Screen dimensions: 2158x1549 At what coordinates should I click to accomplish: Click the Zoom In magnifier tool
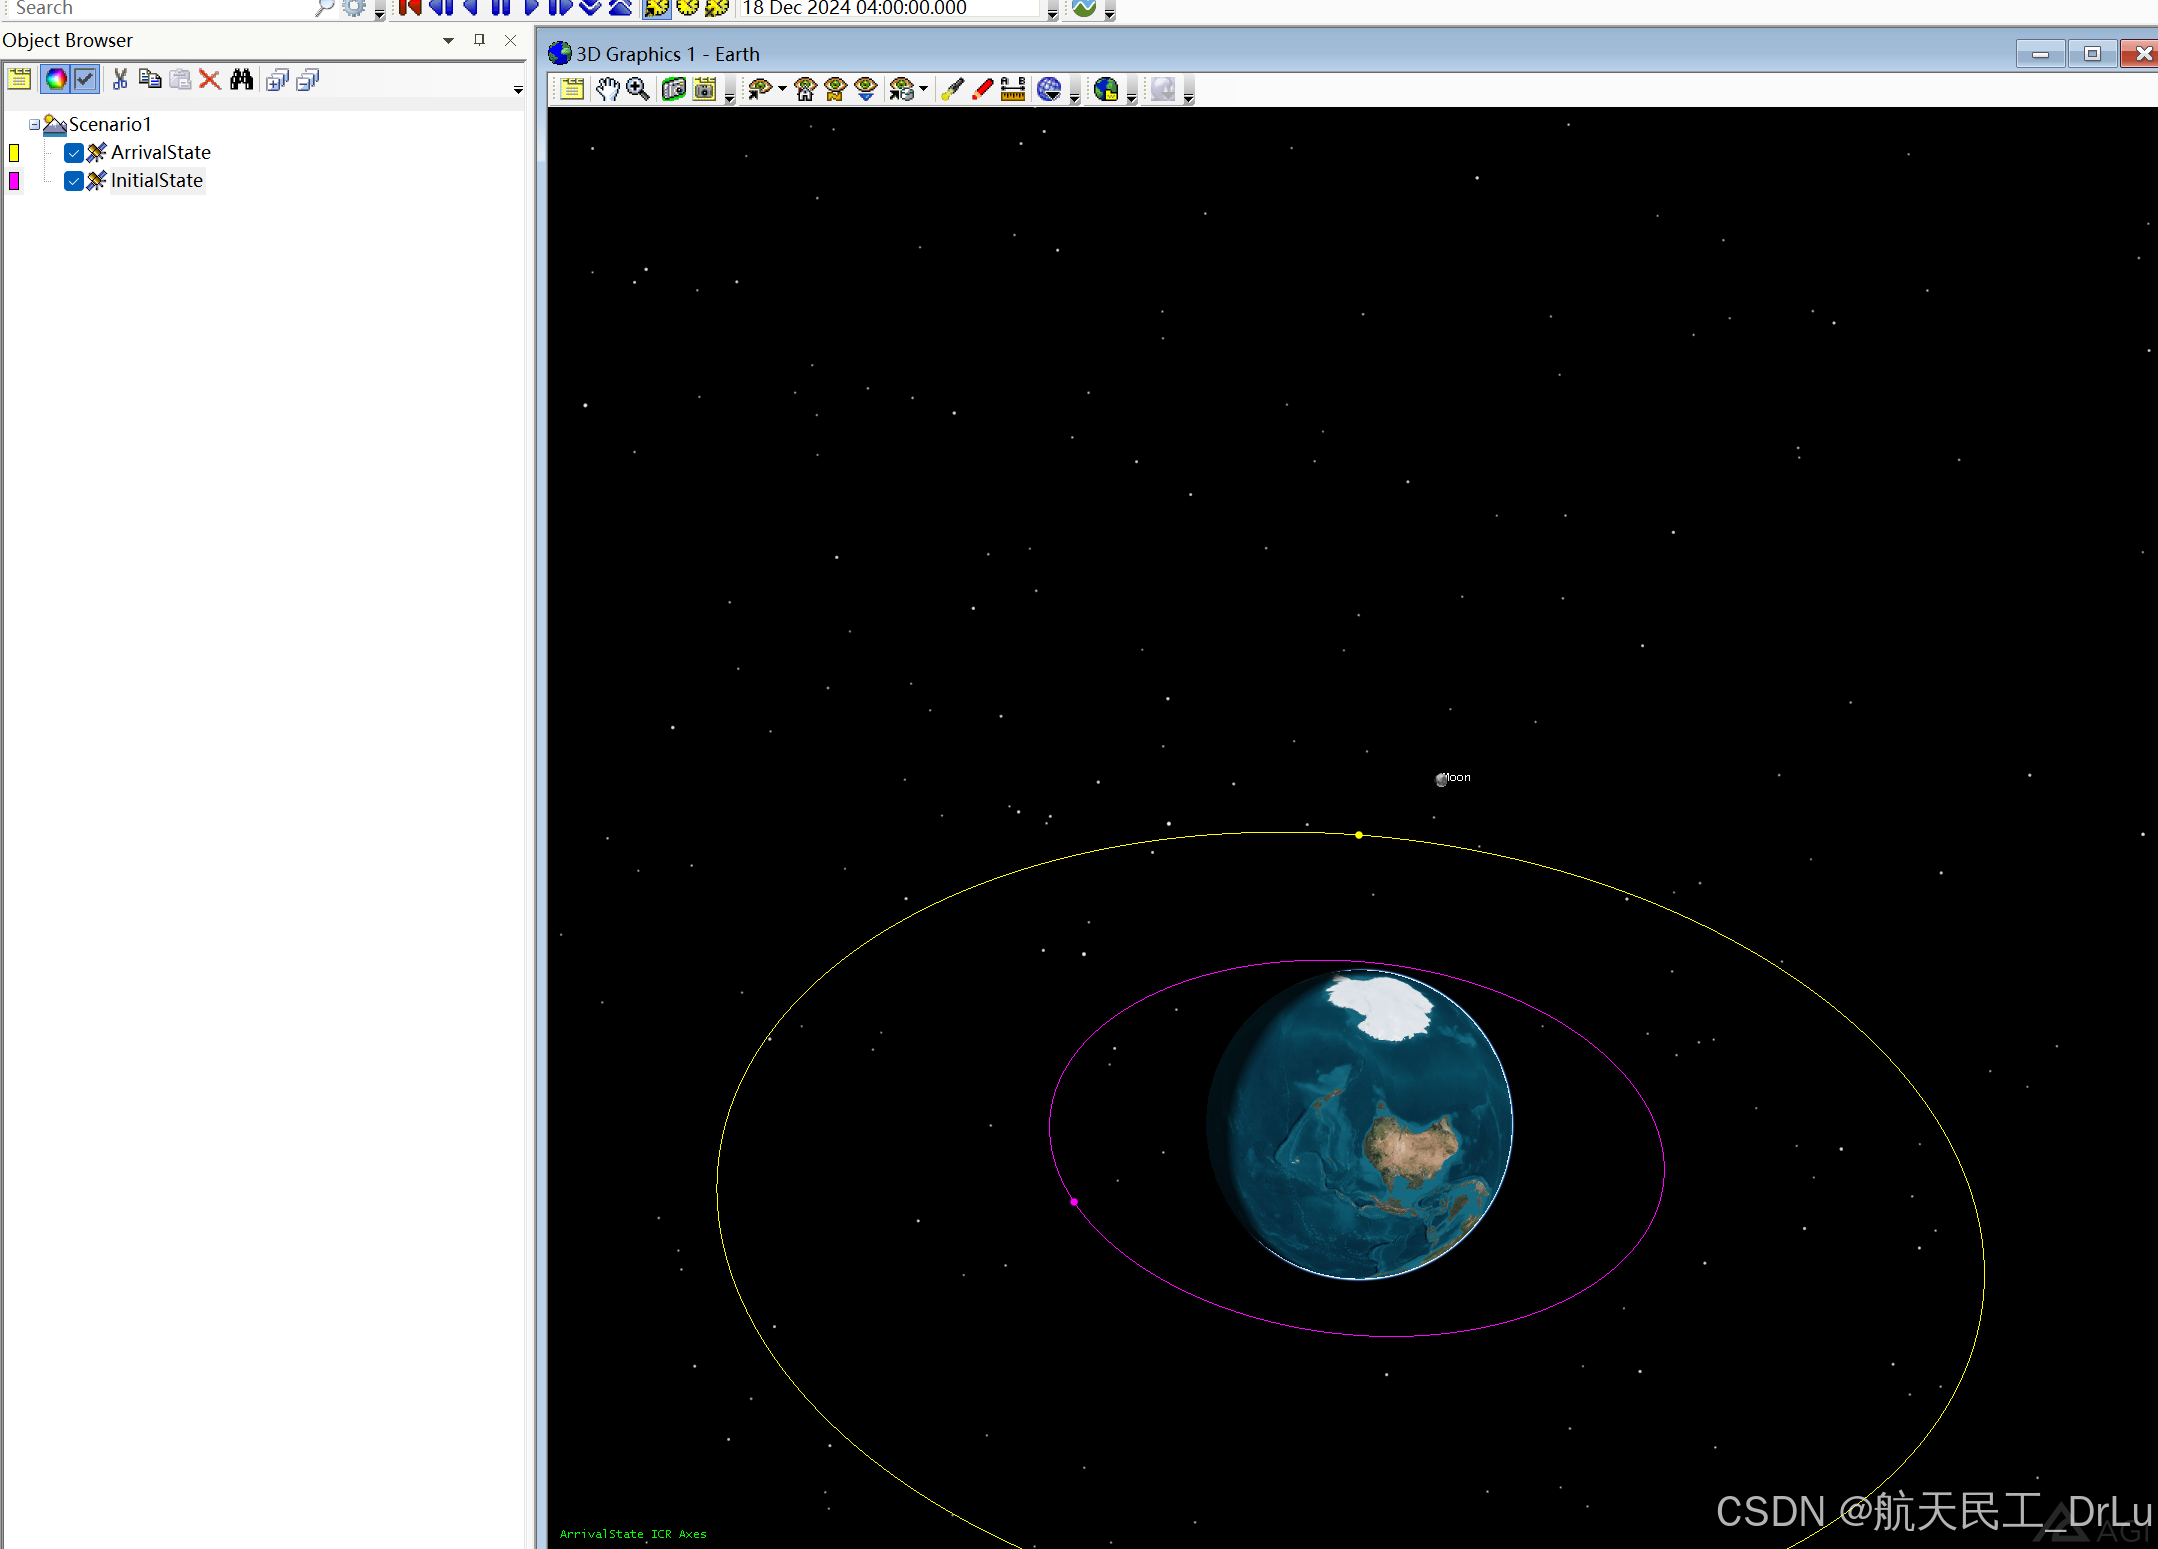point(638,90)
